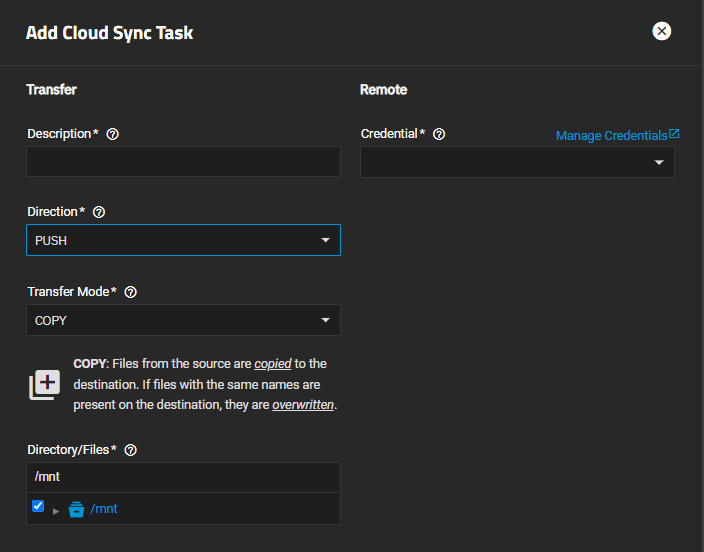Viewport: 704px width, 552px height.
Task: Open the Direction dropdown showing PUSH
Action: point(183,241)
